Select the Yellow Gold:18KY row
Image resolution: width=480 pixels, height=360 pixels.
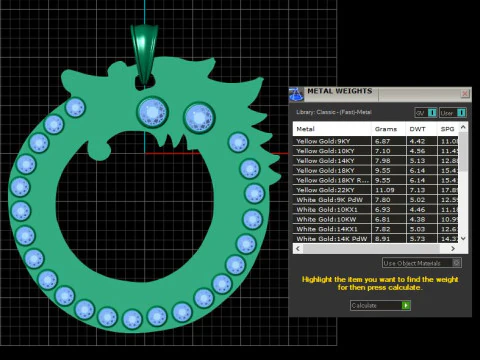coord(375,170)
